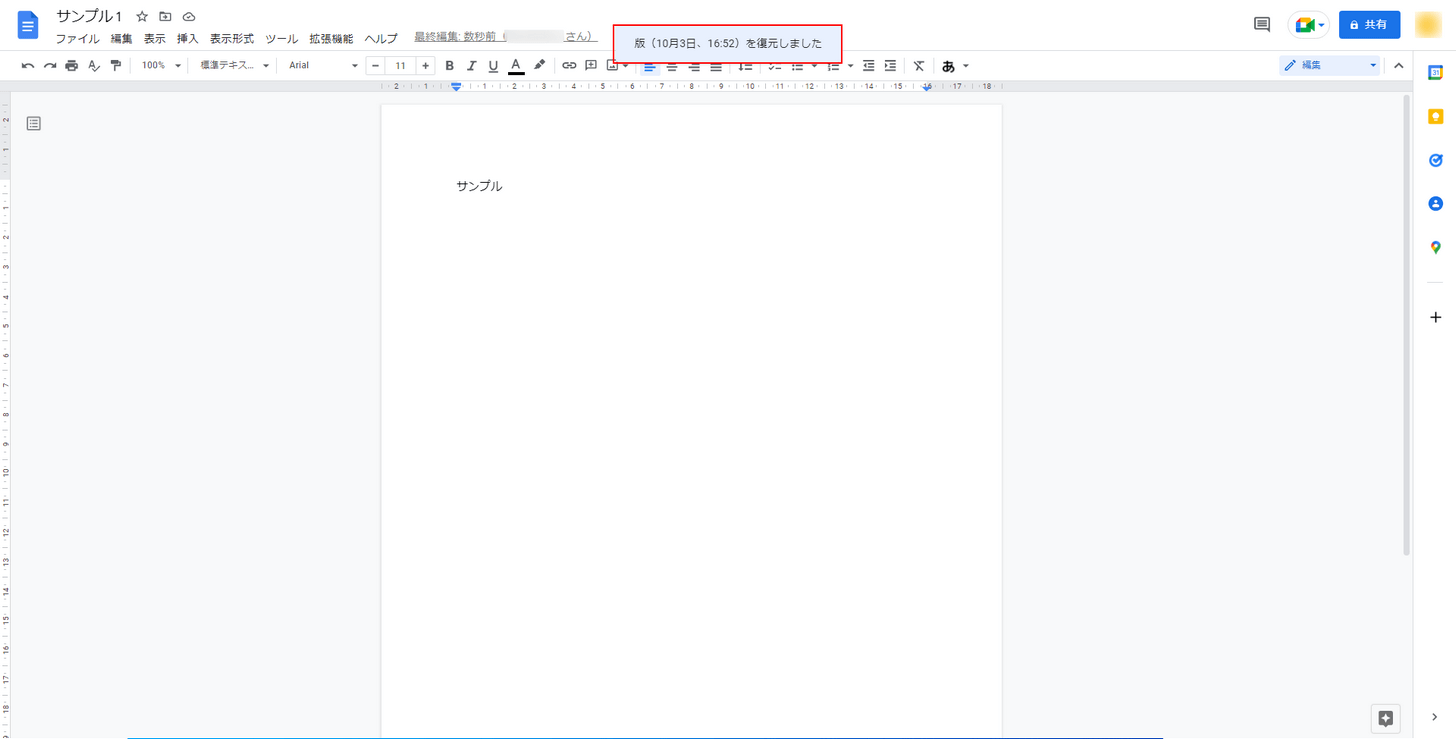Open the 編集 menu
Screen dimensions: 1456x739
(x=122, y=39)
